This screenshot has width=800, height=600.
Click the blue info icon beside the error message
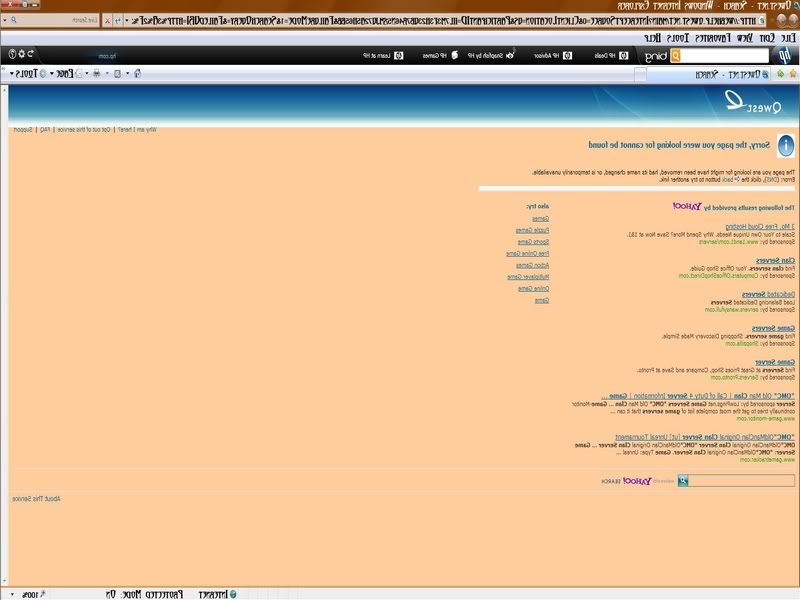pyautogui.click(x=786, y=146)
